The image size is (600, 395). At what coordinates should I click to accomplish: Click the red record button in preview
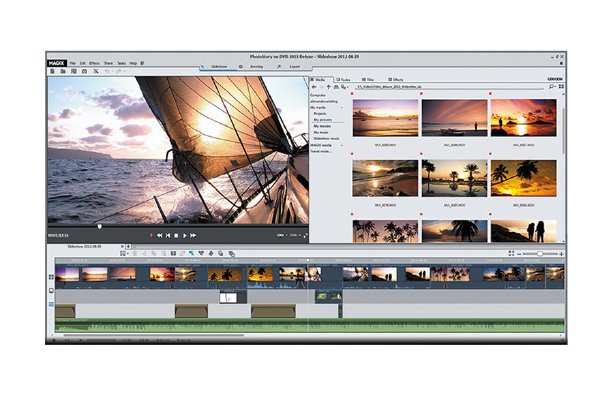151,235
